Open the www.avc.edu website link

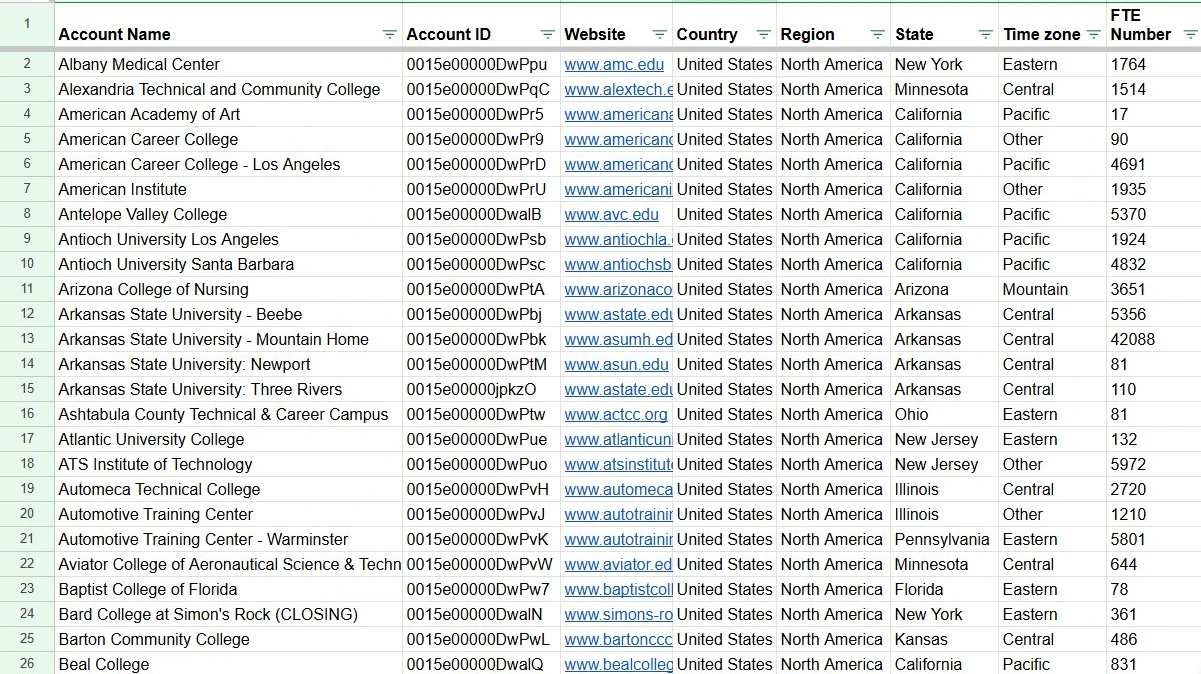[612, 214]
